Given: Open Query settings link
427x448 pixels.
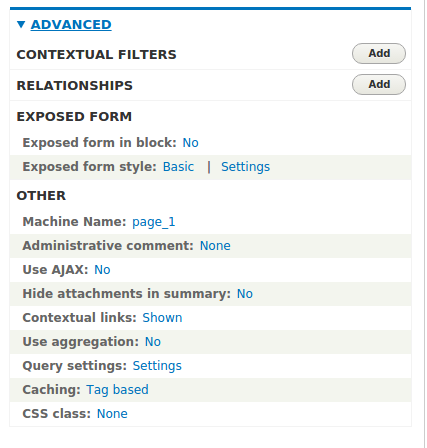Looking at the screenshot, I should point(157,366).
